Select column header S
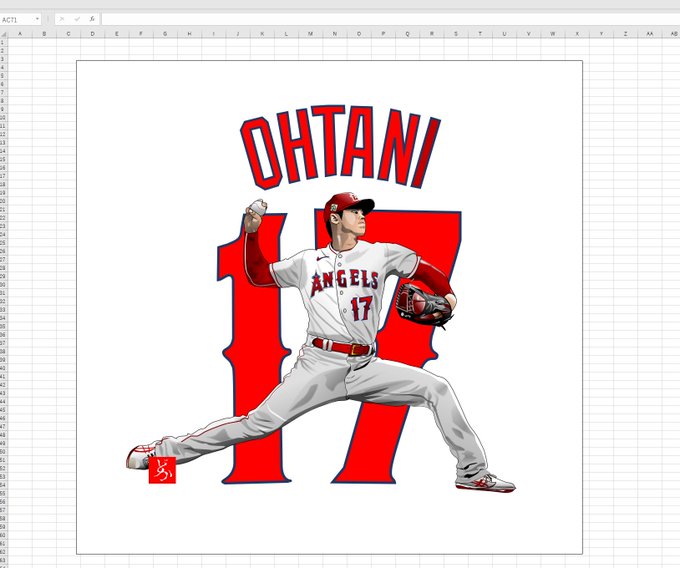The height and width of the screenshot is (568, 680). (456, 34)
